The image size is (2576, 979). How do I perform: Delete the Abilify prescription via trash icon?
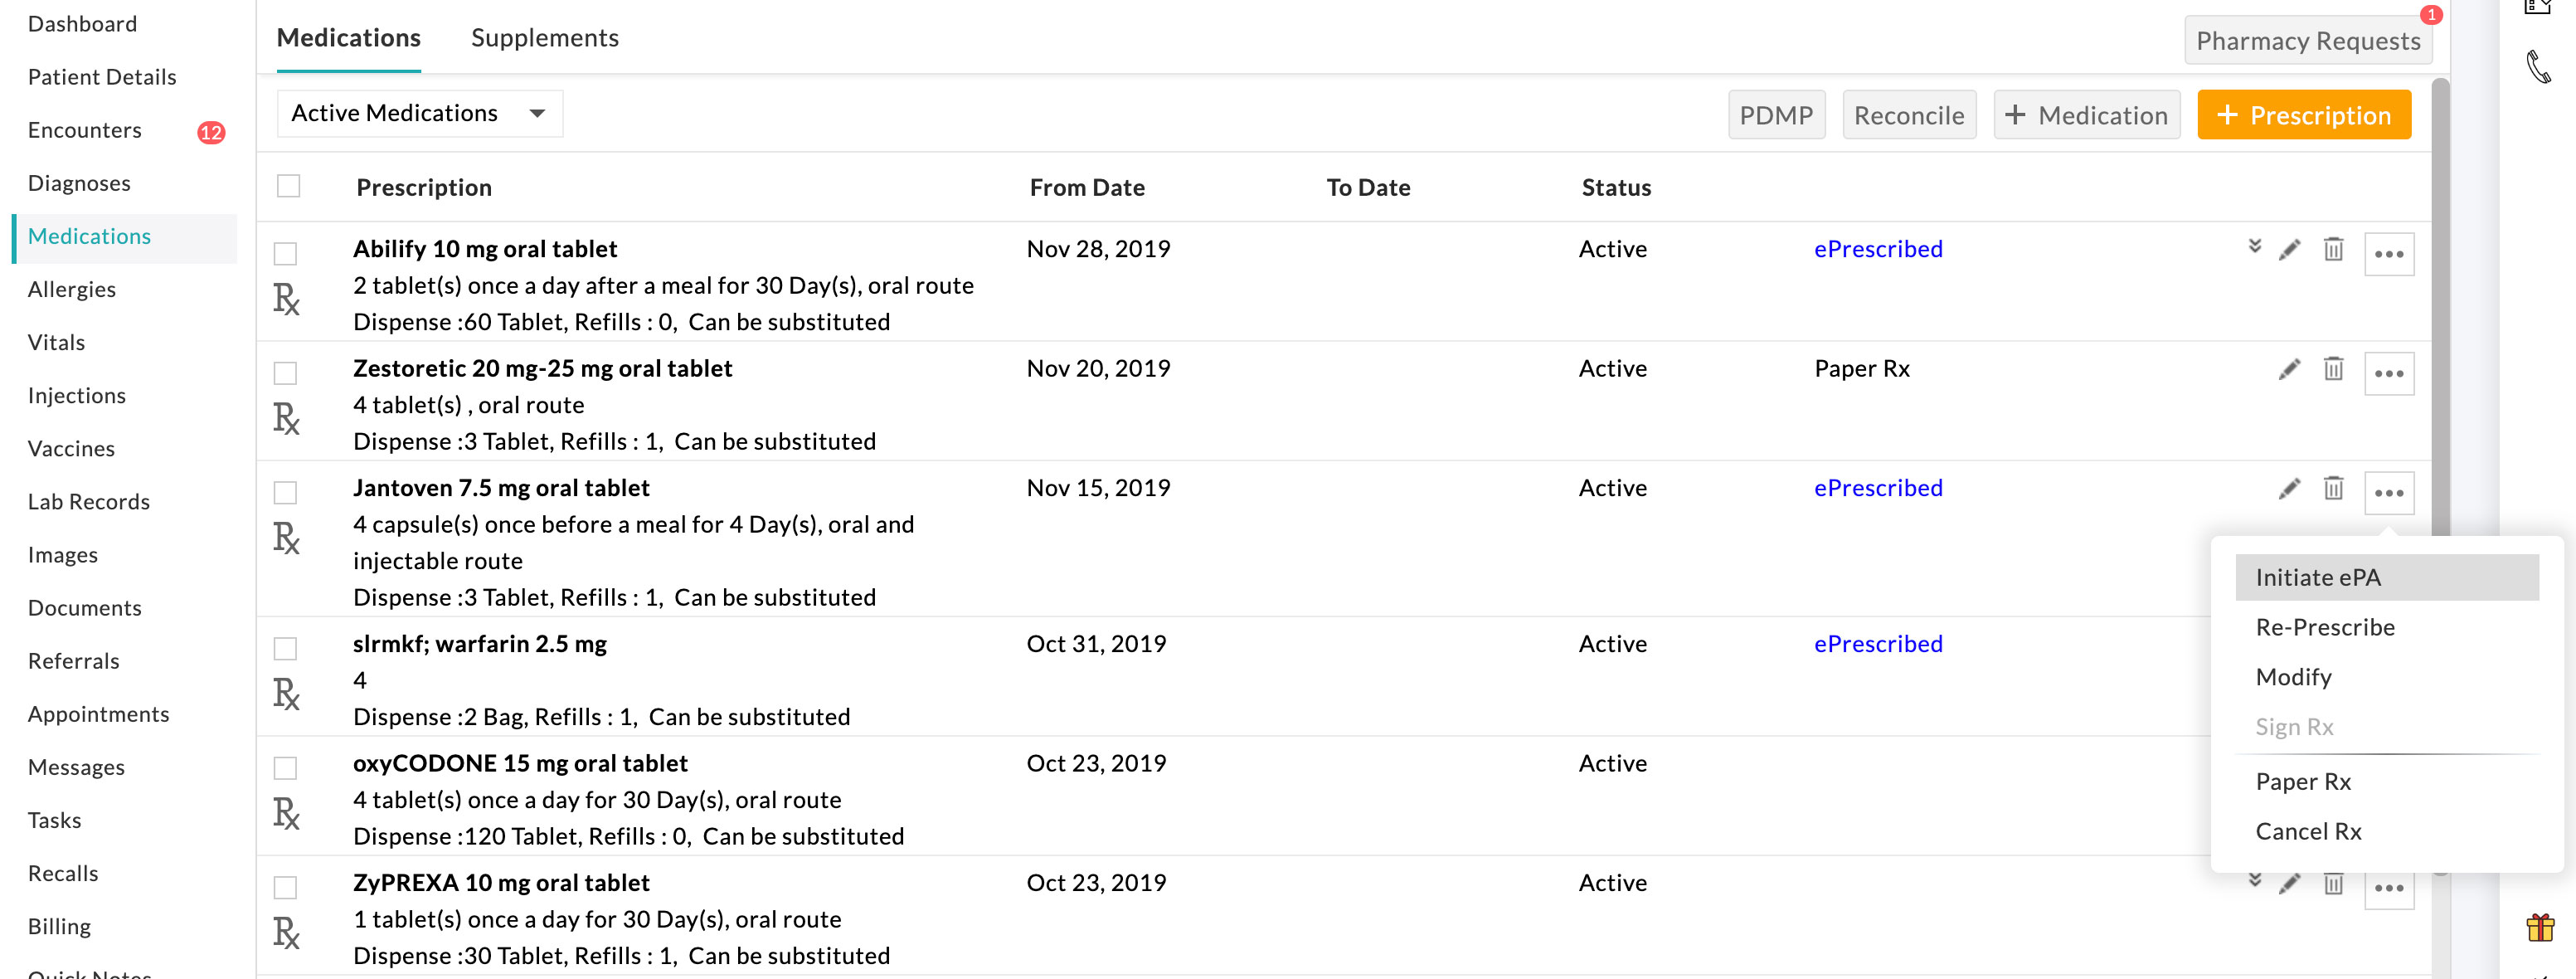point(2333,250)
